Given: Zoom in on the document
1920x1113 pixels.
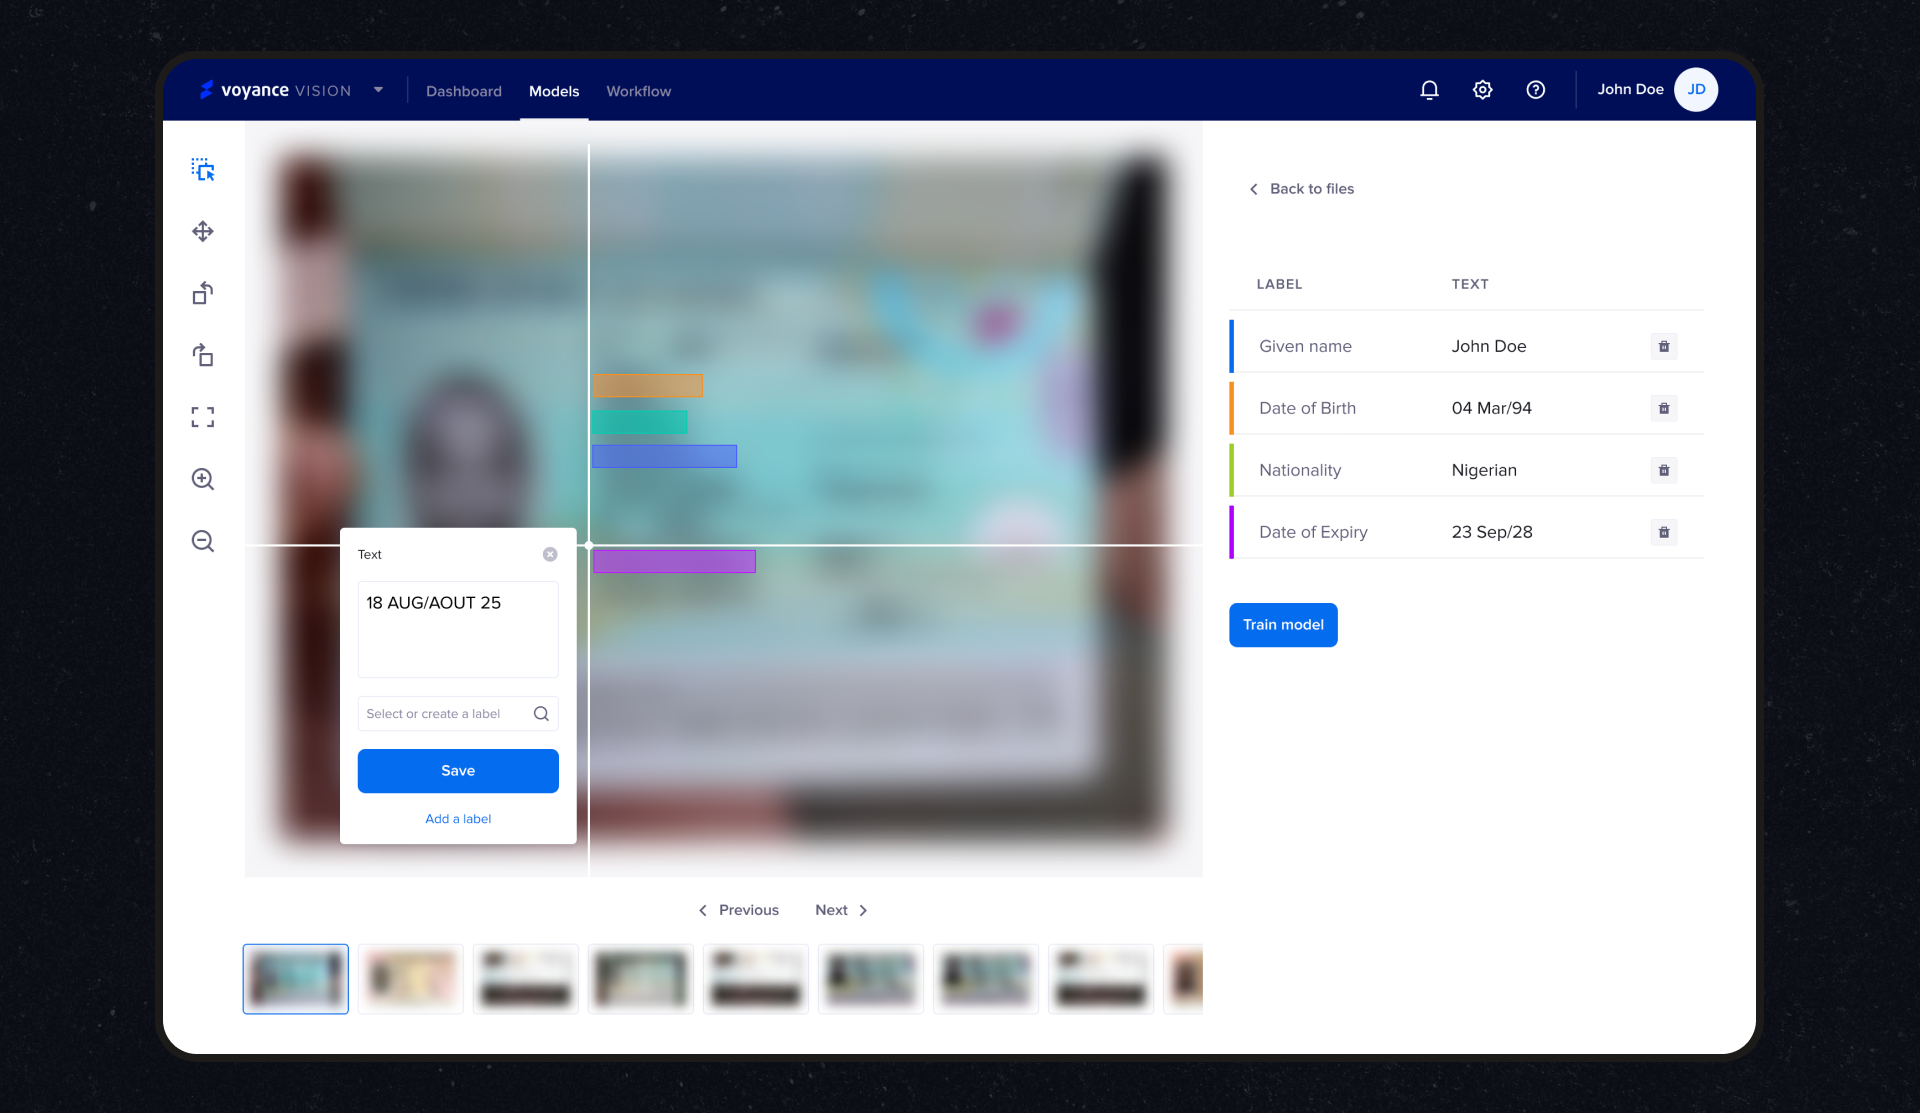Looking at the screenshot, I should click(203, 479).
